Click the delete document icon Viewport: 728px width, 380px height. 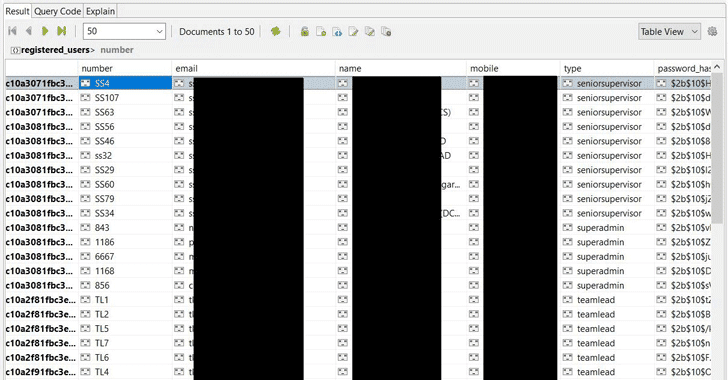[x=386, y=32]
